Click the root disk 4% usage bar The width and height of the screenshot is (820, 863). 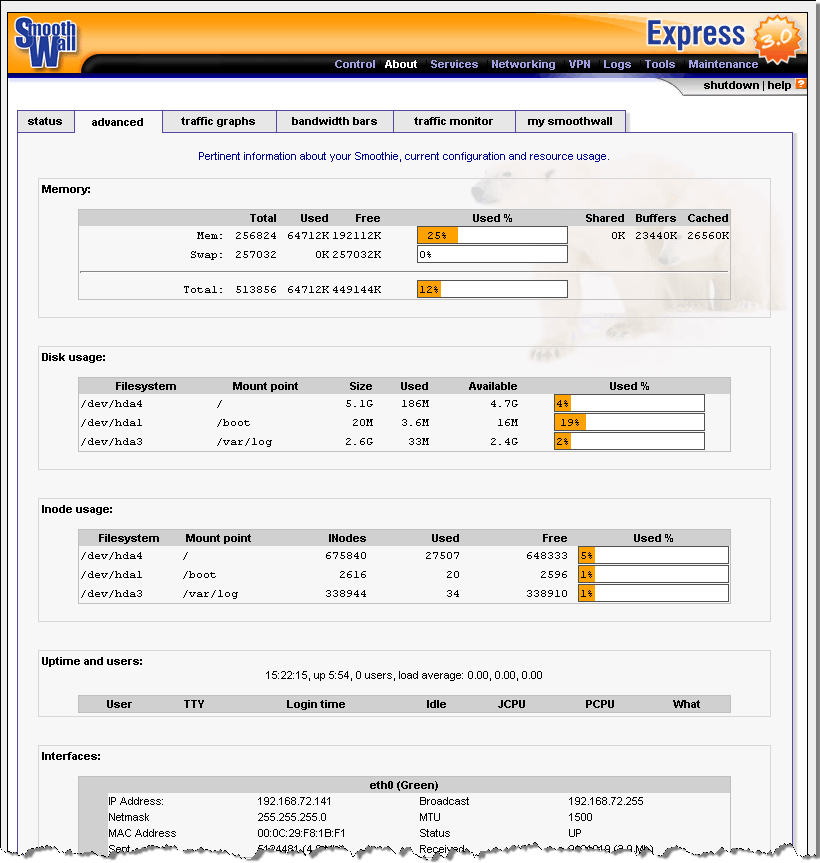[629, 403]
